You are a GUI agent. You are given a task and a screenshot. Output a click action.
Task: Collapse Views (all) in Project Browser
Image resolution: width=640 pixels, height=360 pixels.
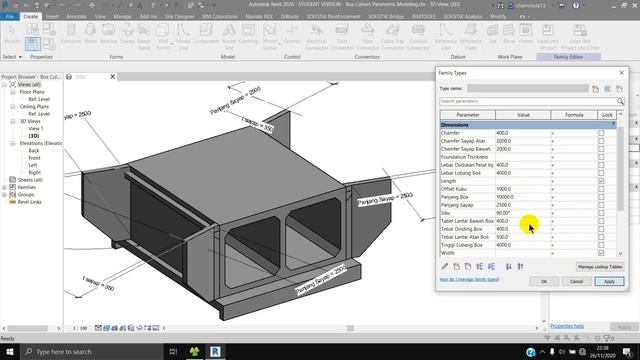coord(4,84)
